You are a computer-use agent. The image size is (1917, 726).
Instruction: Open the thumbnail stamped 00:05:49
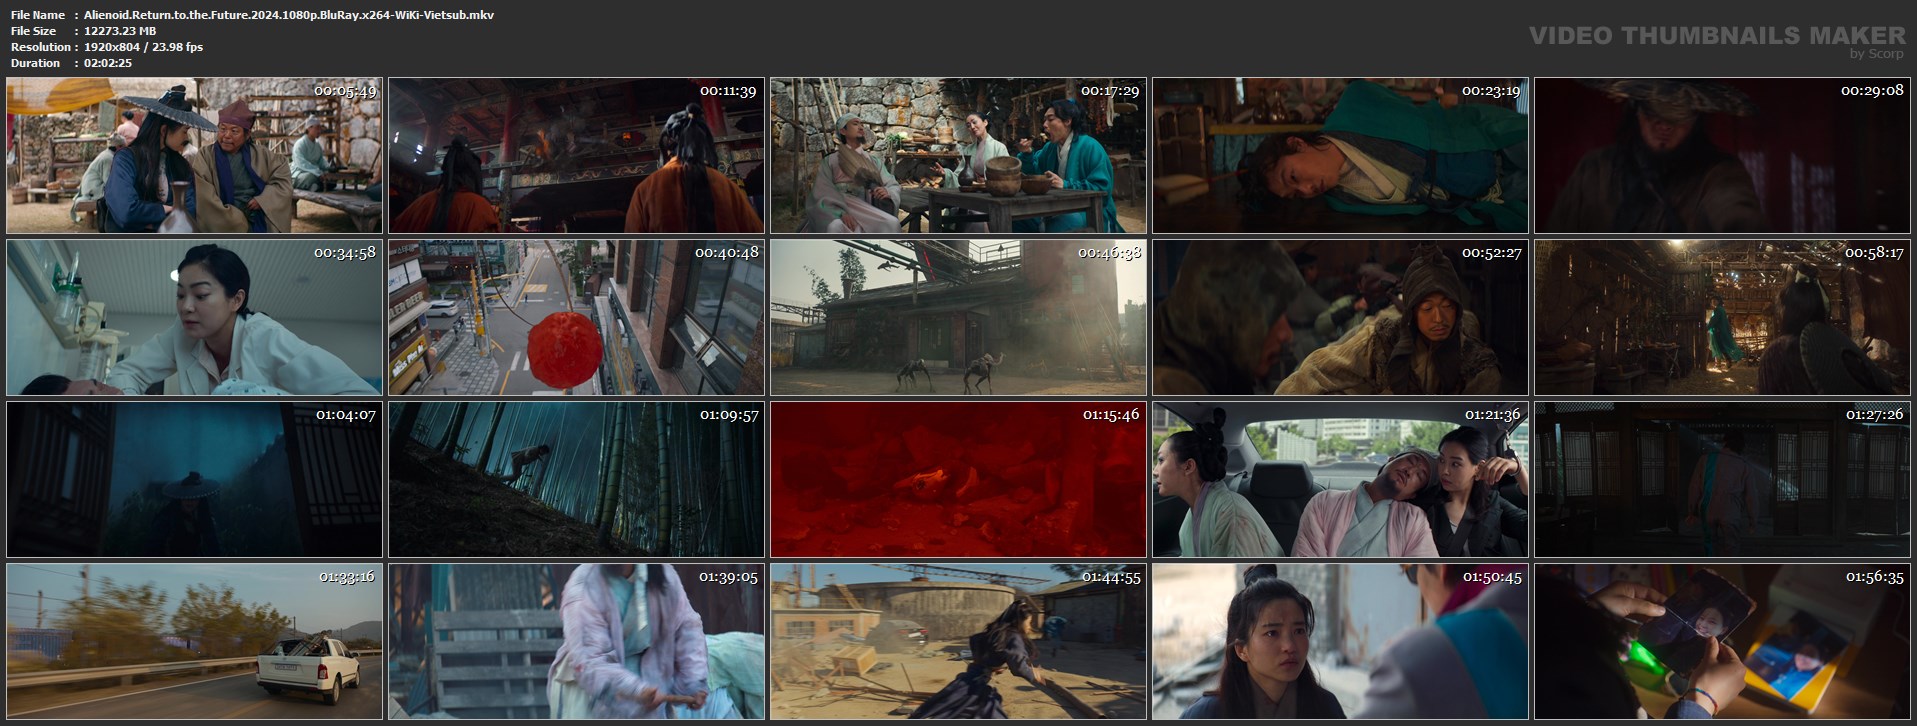(x=194, y=156)
